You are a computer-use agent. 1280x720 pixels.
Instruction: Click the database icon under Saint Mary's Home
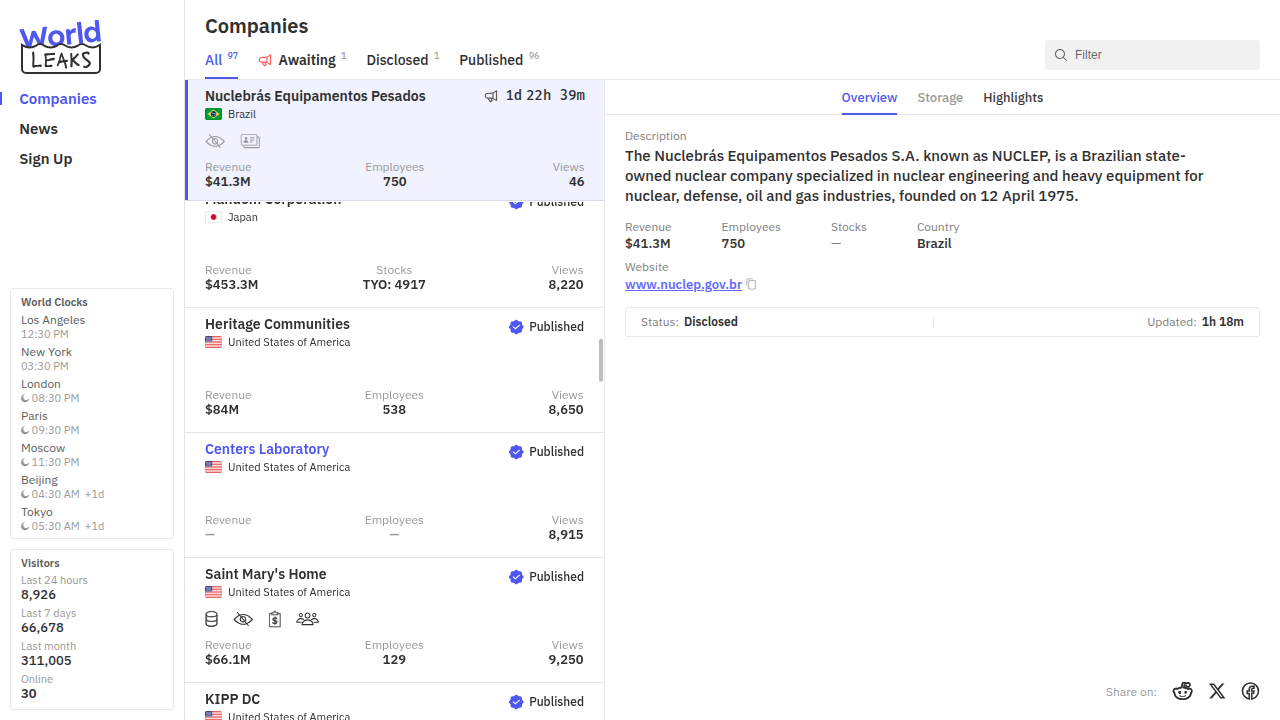click(x=212, y=619)
